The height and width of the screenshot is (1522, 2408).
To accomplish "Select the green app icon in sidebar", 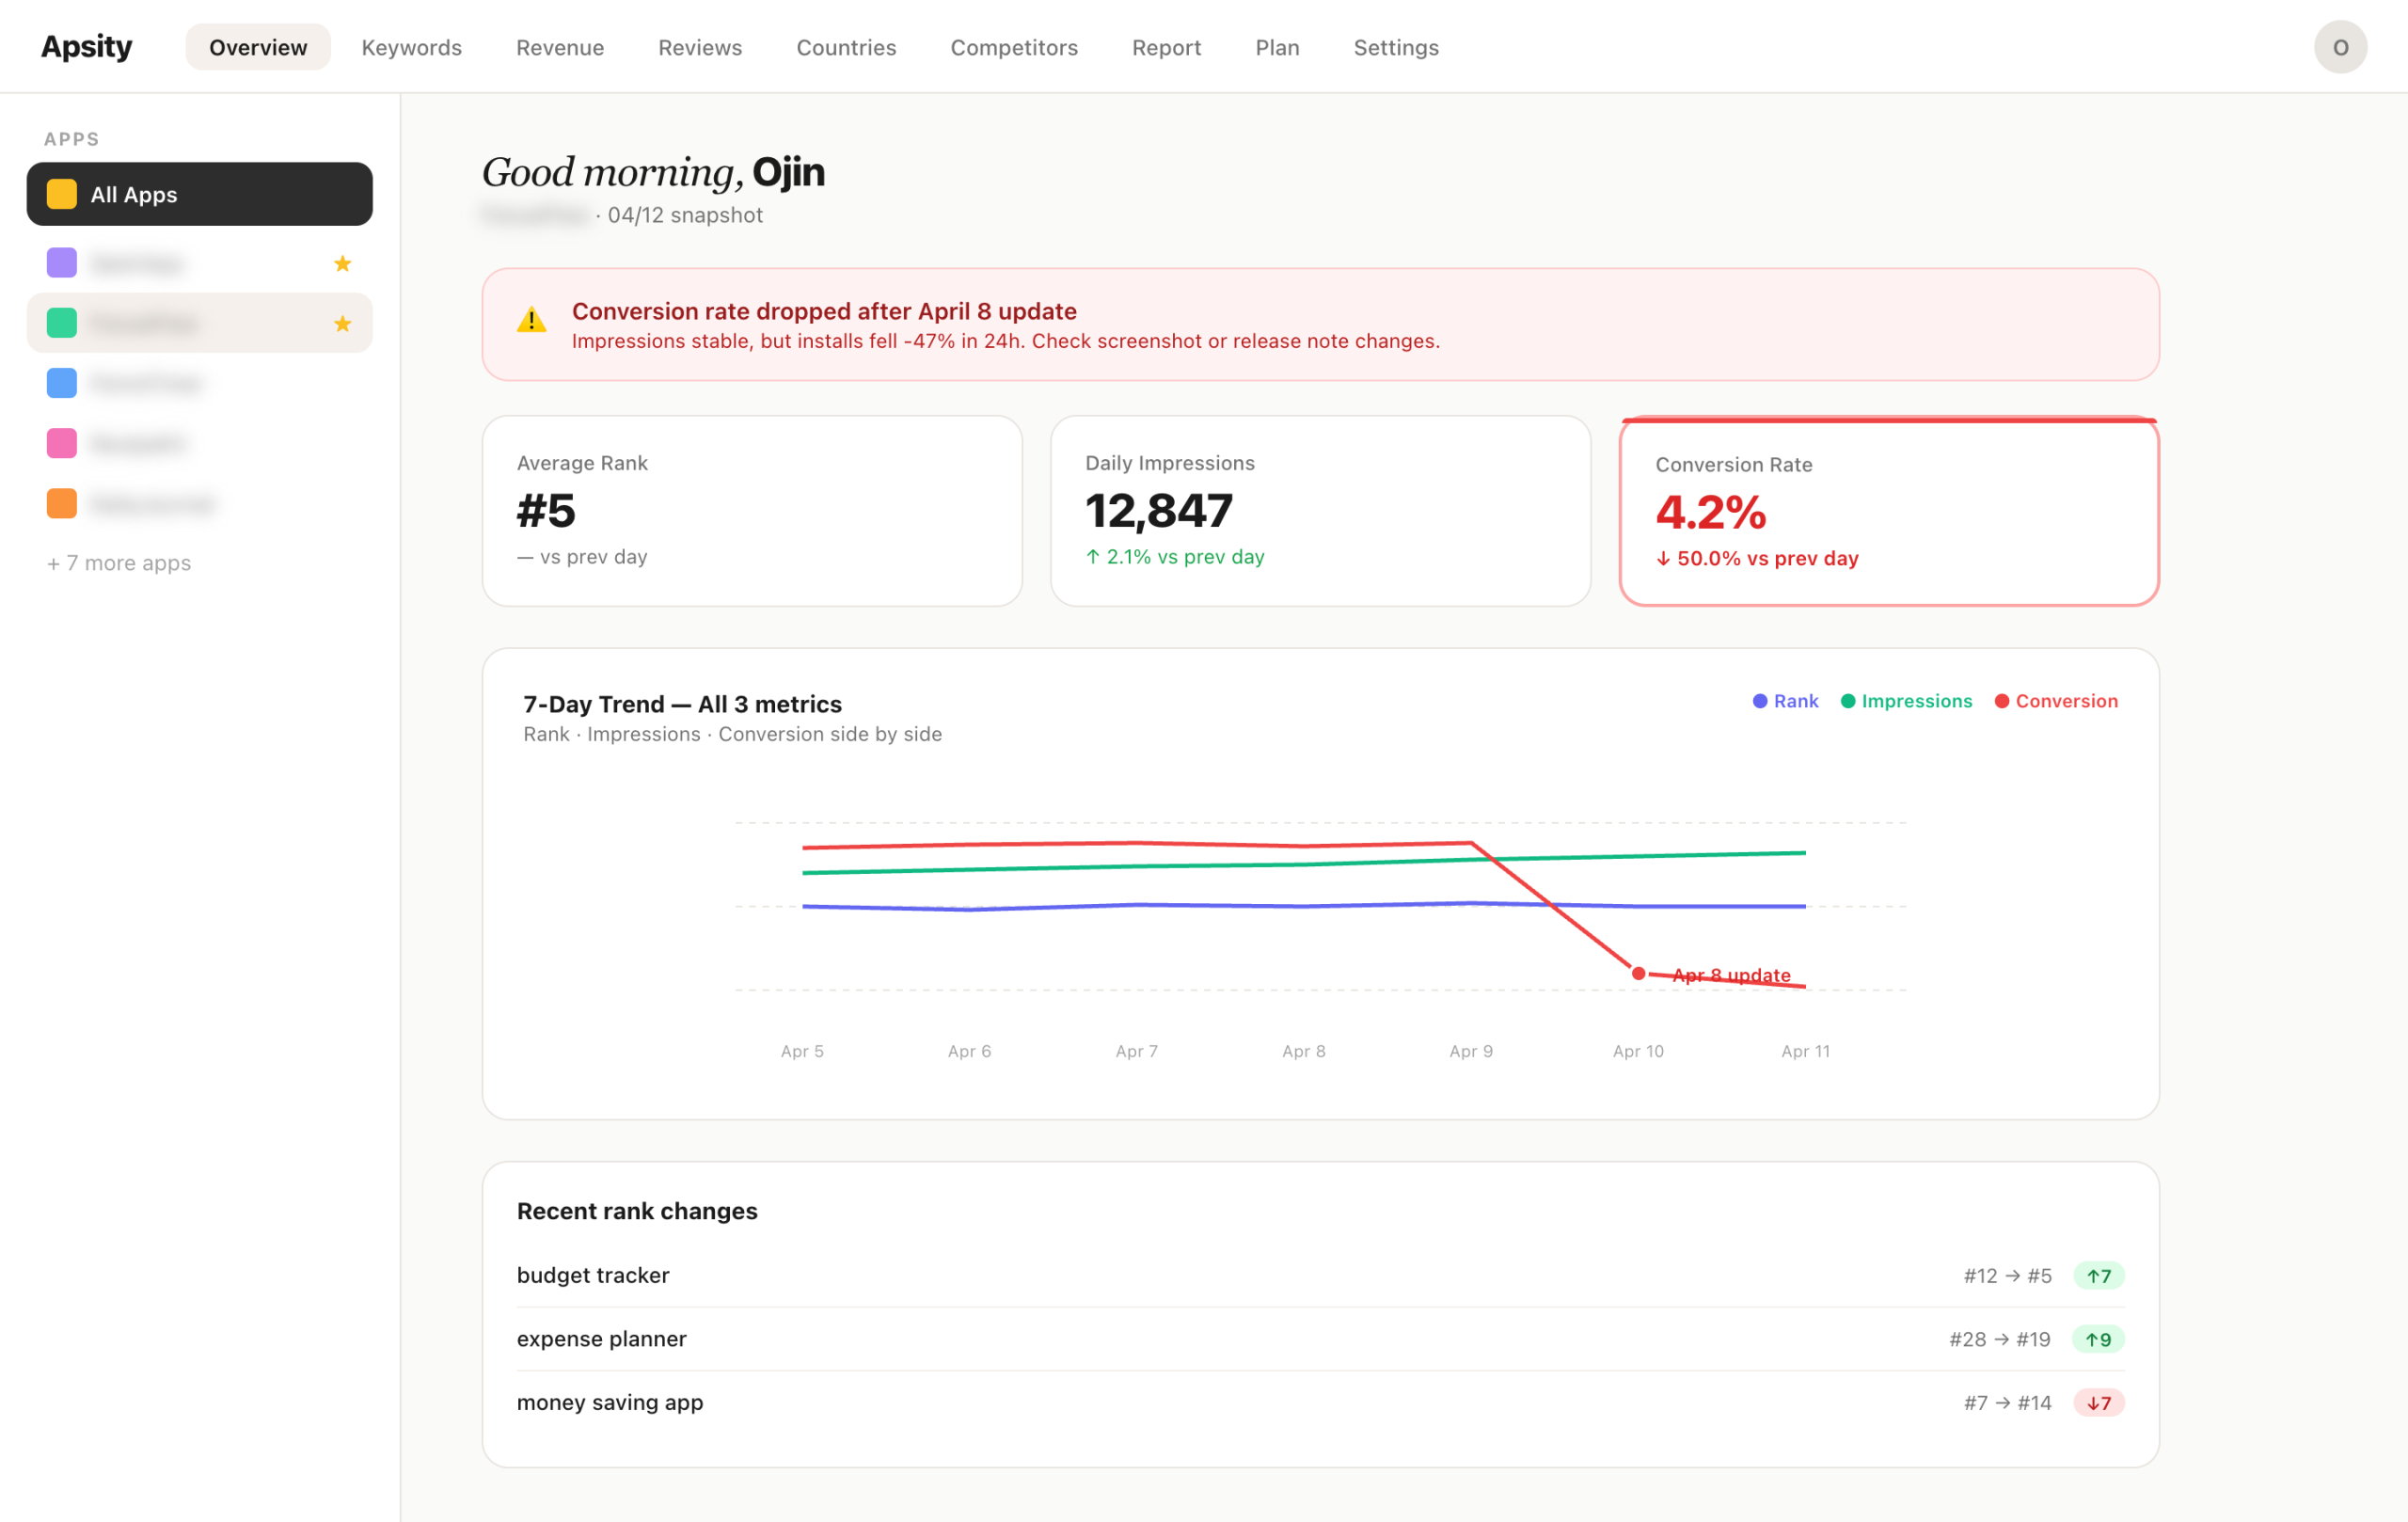I will click(x=61, y=322).
